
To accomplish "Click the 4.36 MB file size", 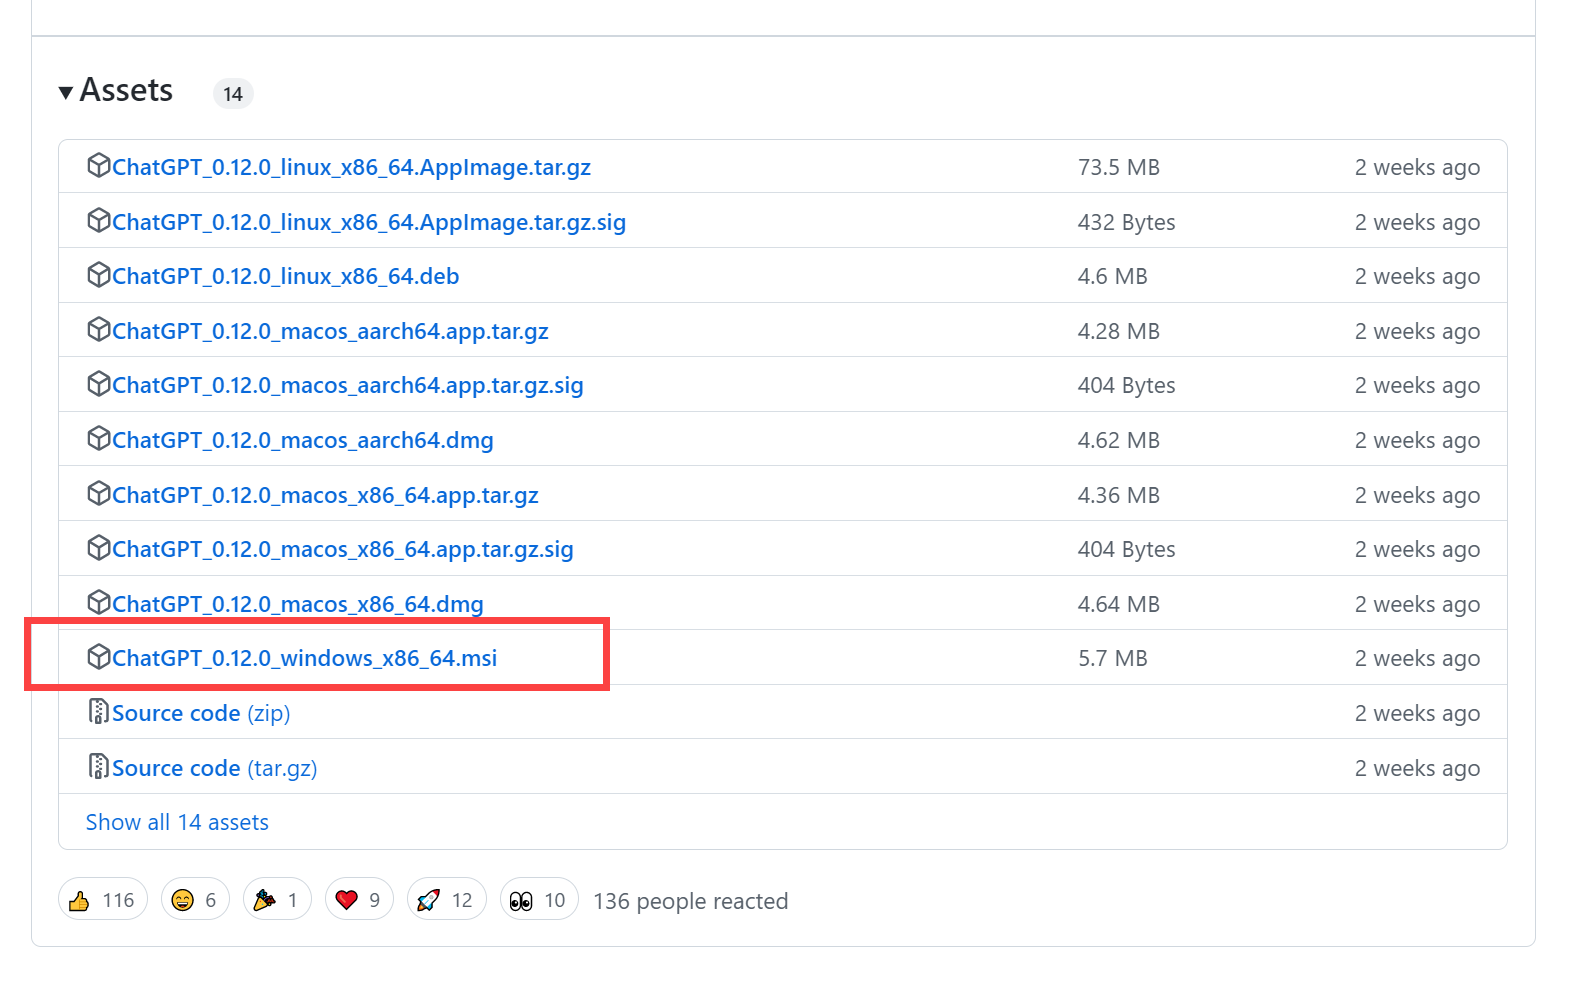I will coord(1119,495).
